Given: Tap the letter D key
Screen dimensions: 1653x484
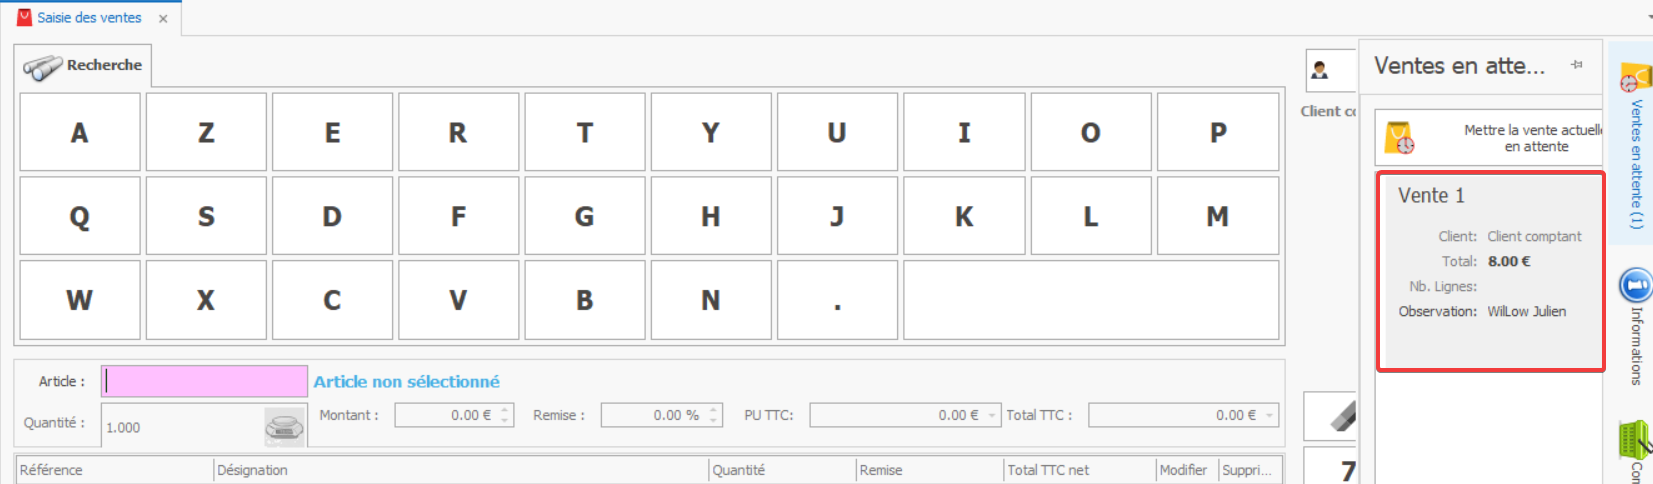Looking at the screenshot, I should (332, 216).
